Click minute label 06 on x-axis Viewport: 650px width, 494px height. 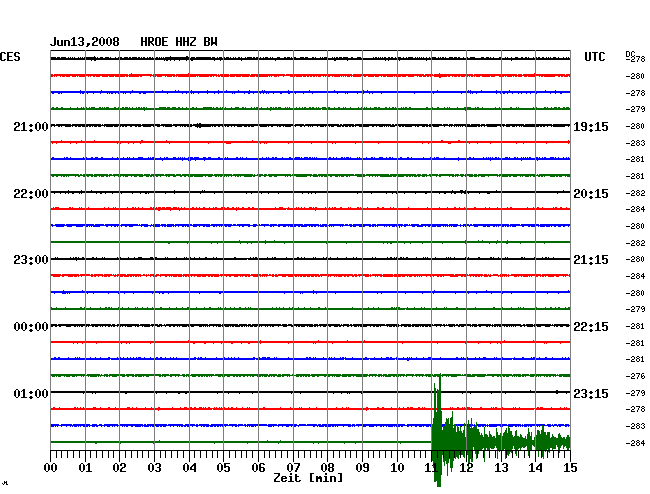[x=258, y=467]
